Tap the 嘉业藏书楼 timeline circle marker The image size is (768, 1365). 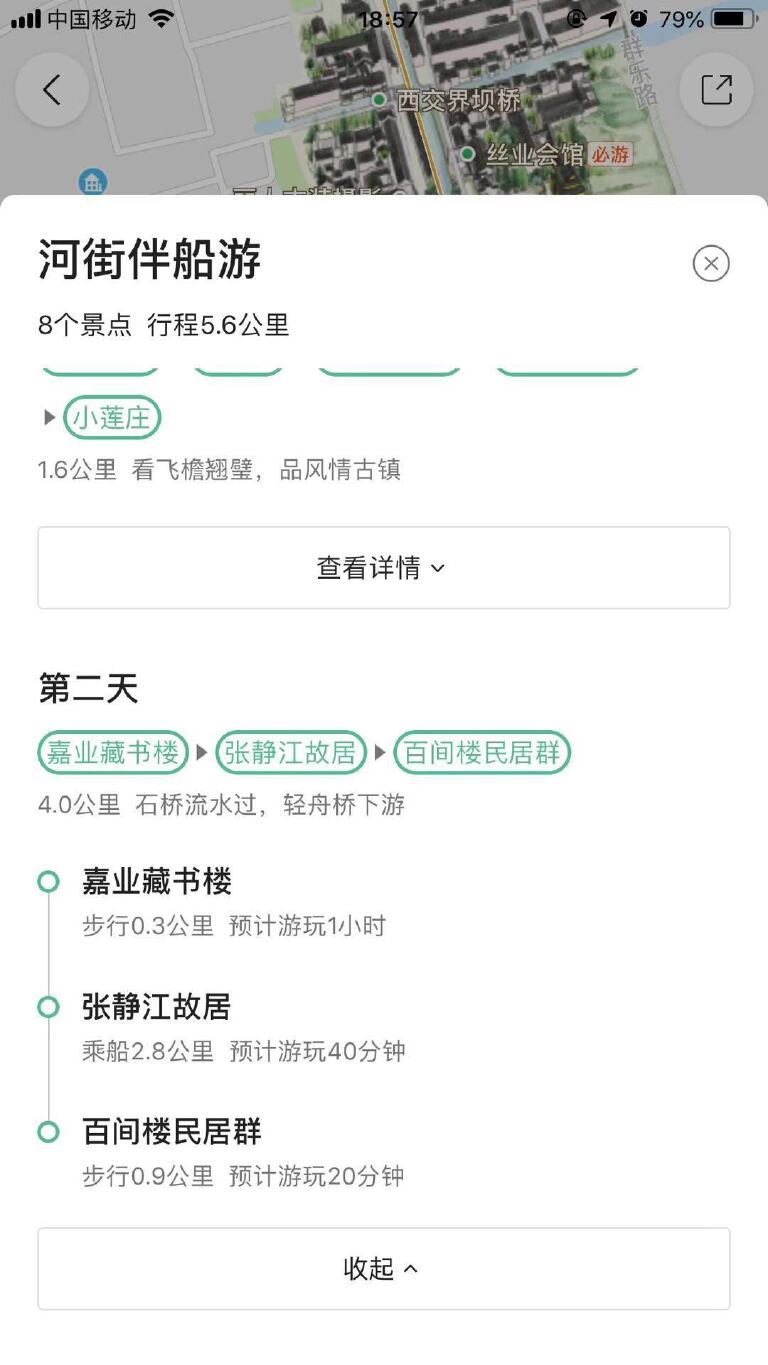point(48,882)
